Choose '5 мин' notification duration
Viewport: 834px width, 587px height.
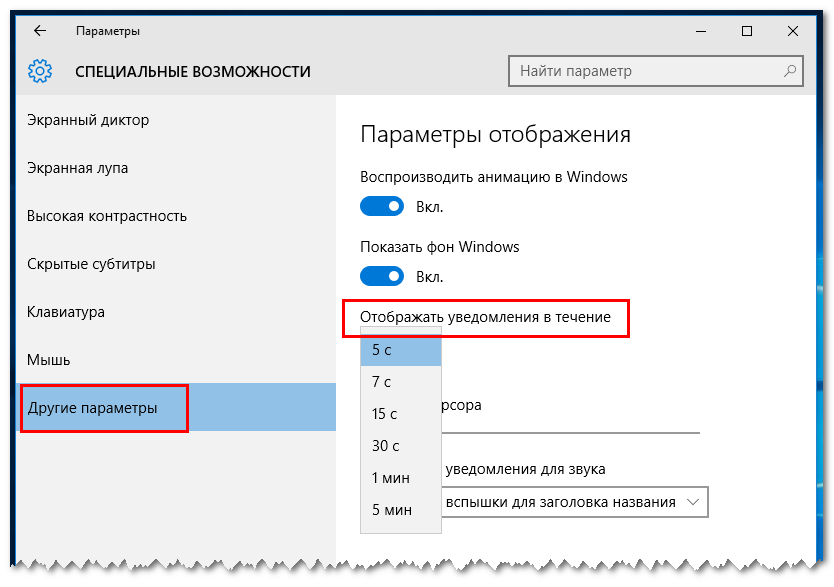(x=401, y=509)
